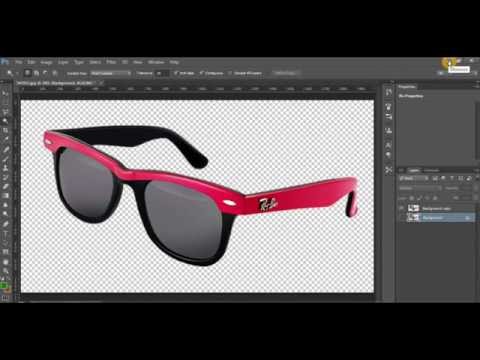This screenshot has width=480, height=360.
Task: Select the Rectangular Marquee tool
Action: [6, 103]
